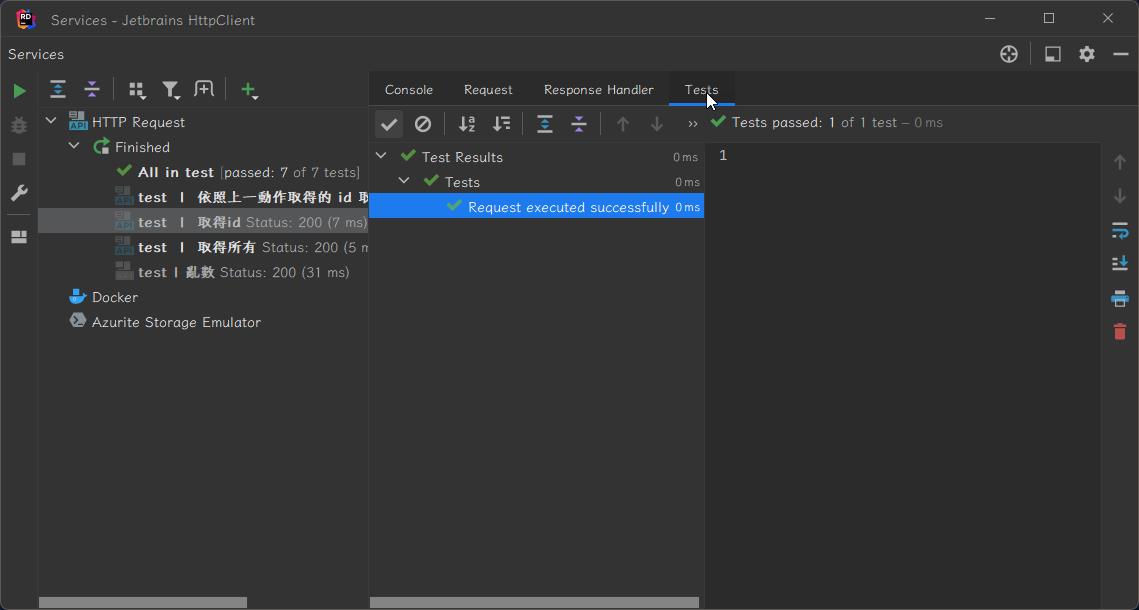Image resolution: width=1139 pixels, height=610 pixels.
Task: Click Tests passed: 1 of 1 status text
Action: click(x=837, y=123)
